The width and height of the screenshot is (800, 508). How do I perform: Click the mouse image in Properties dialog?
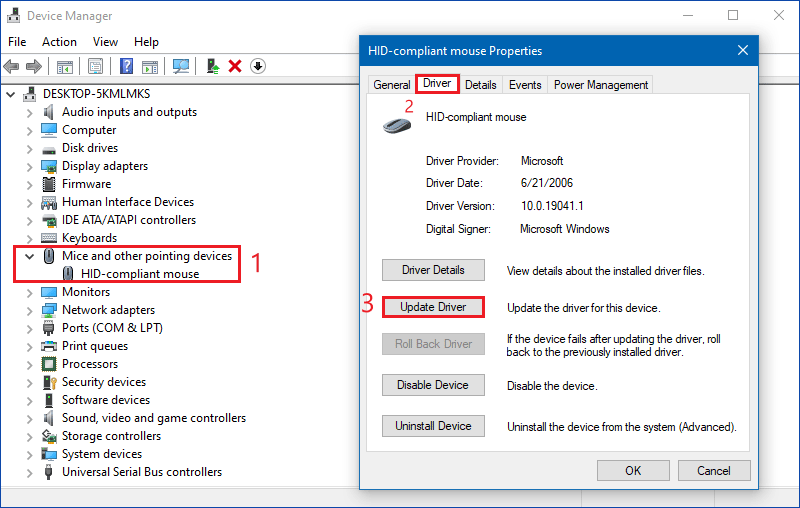(397, 125)
